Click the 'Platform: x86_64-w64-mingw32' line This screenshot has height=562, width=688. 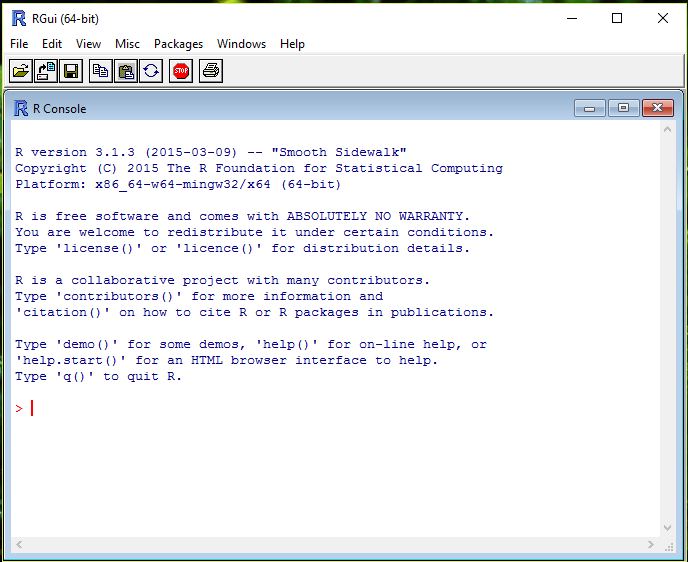click(178, 184)
